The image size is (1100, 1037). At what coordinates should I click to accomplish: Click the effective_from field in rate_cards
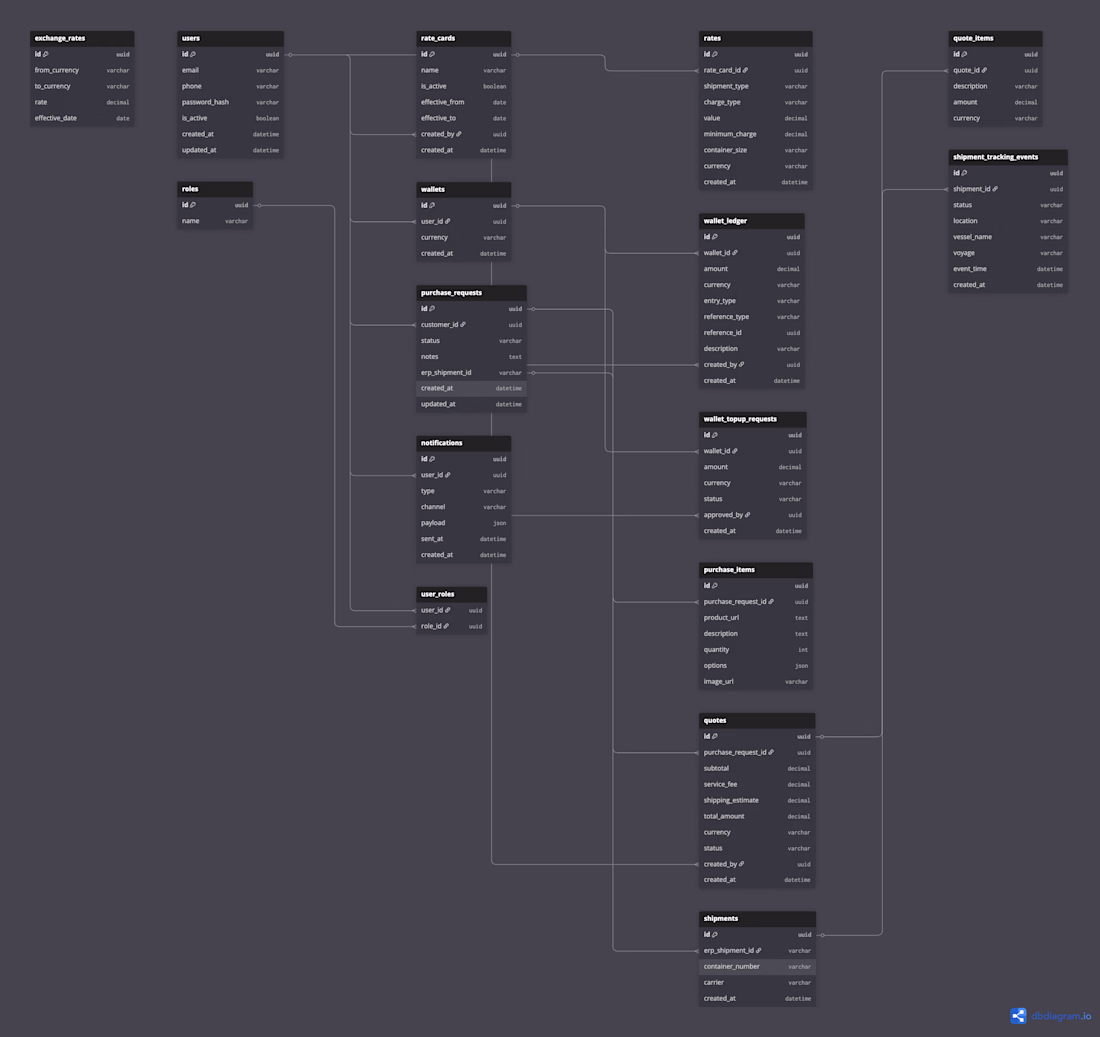click(x=463, y=102)
